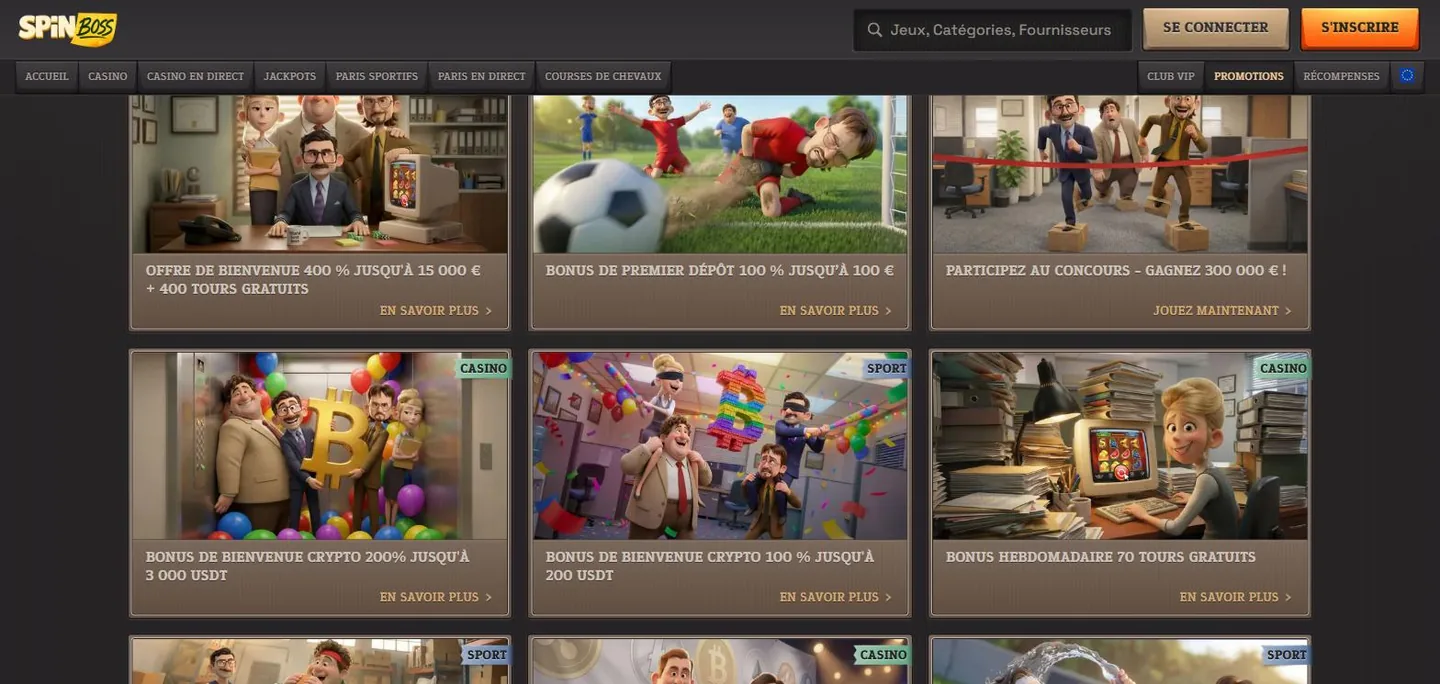Focus the Jeux, Catégories, Fournisseurs search field
1440x684 pixels.
coord(992,30)
